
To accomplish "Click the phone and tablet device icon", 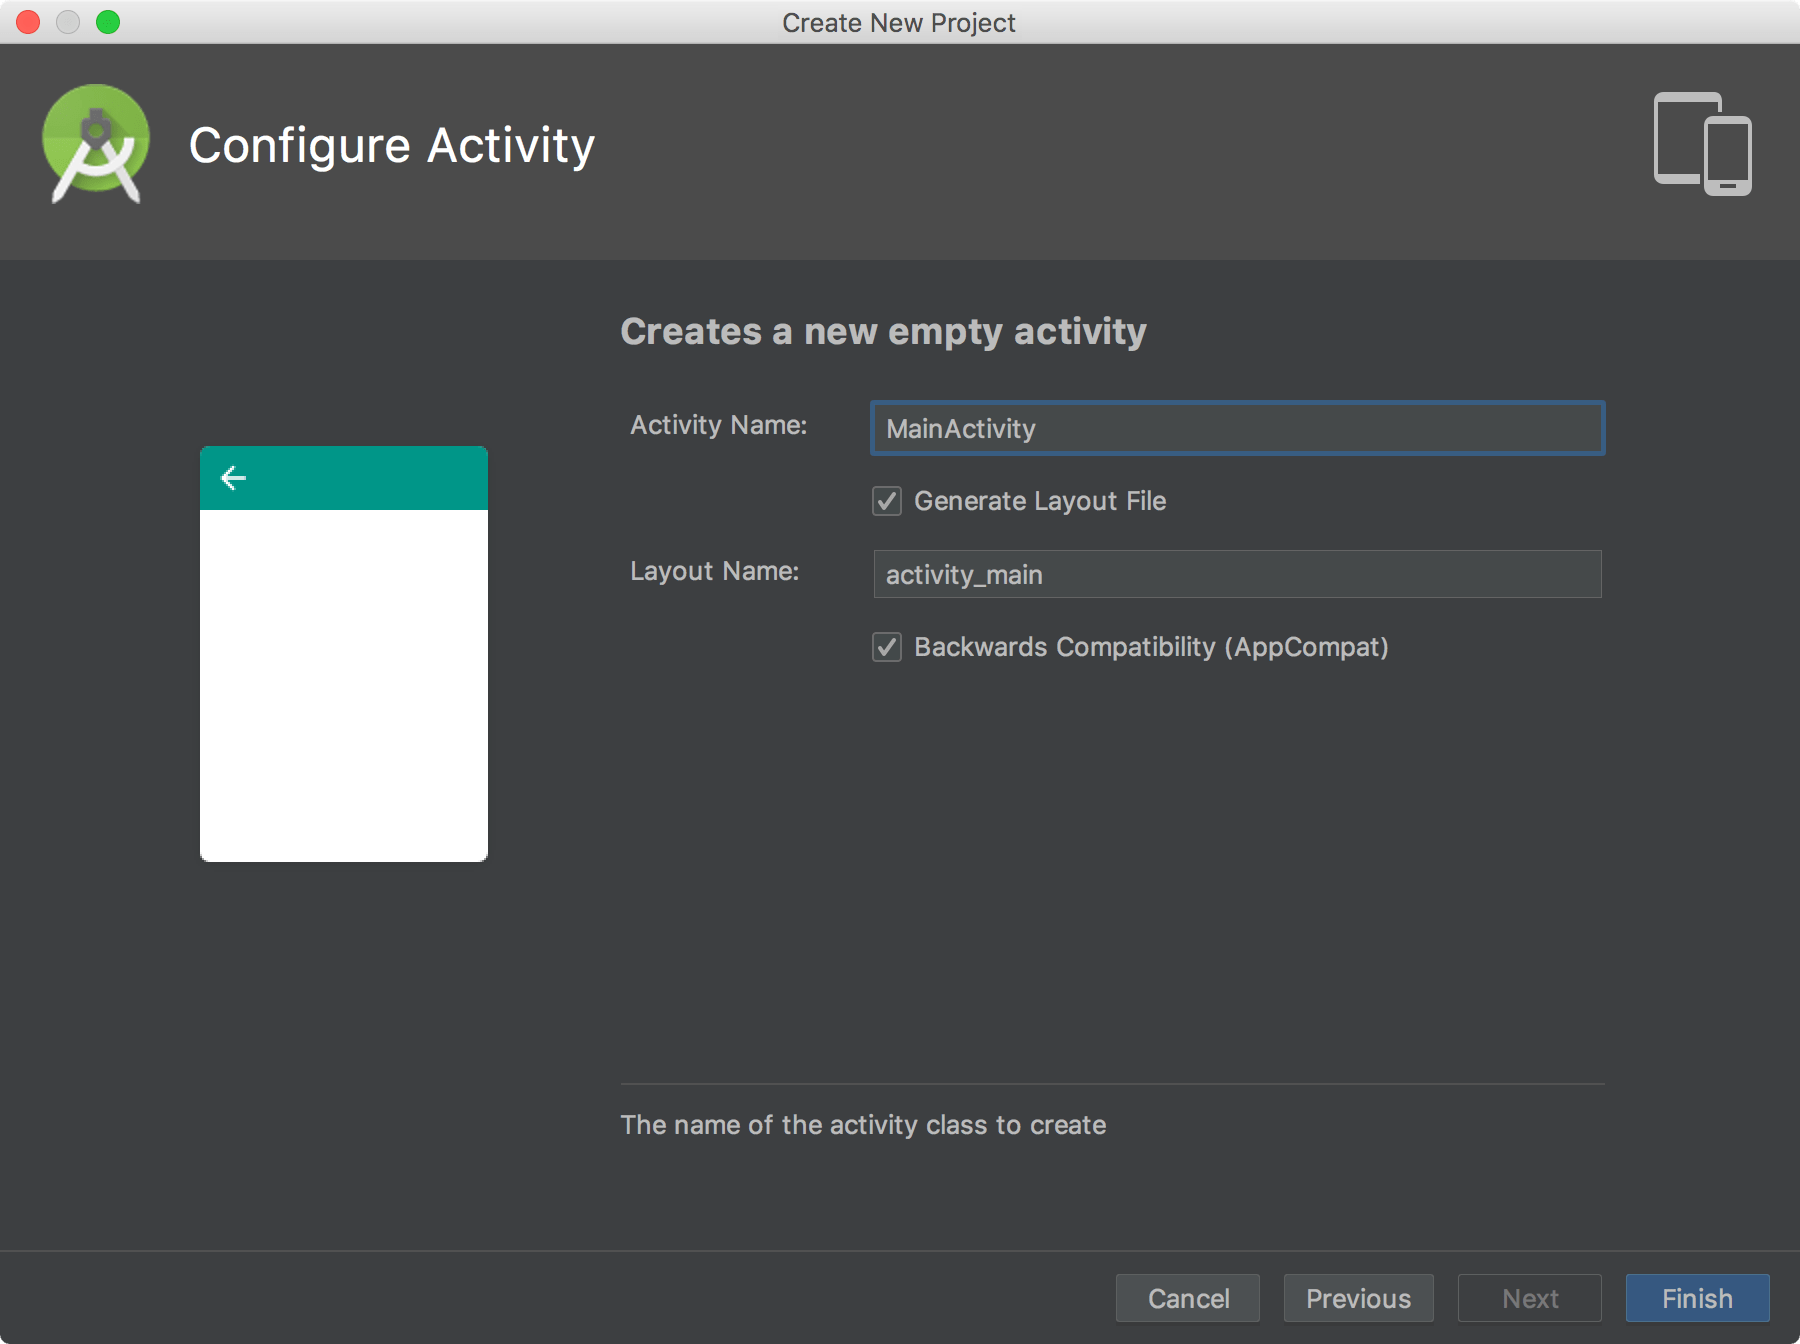I will pos(1702,144).
